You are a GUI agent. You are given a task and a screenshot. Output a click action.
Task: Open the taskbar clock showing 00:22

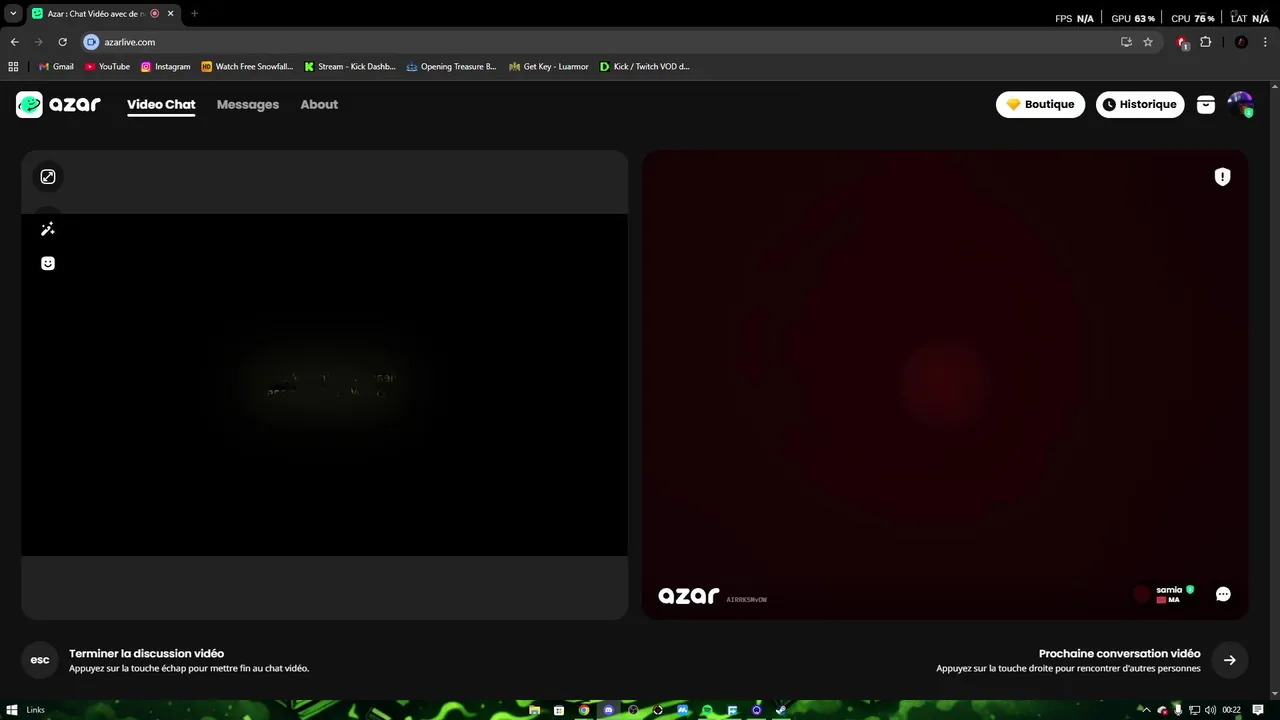1231,710
